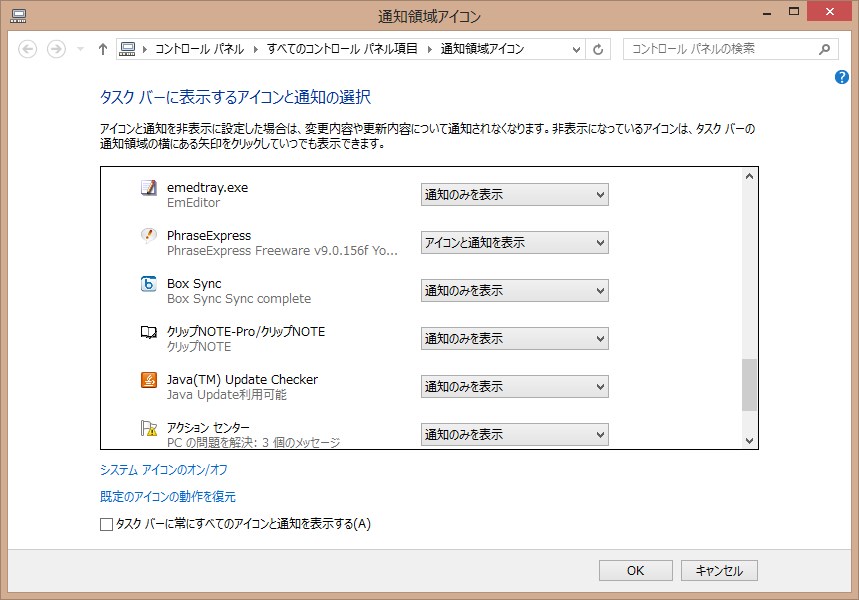Select the Box Sync entry name
The width and height of the screenshot is (859, 600).
click(194, 284)
